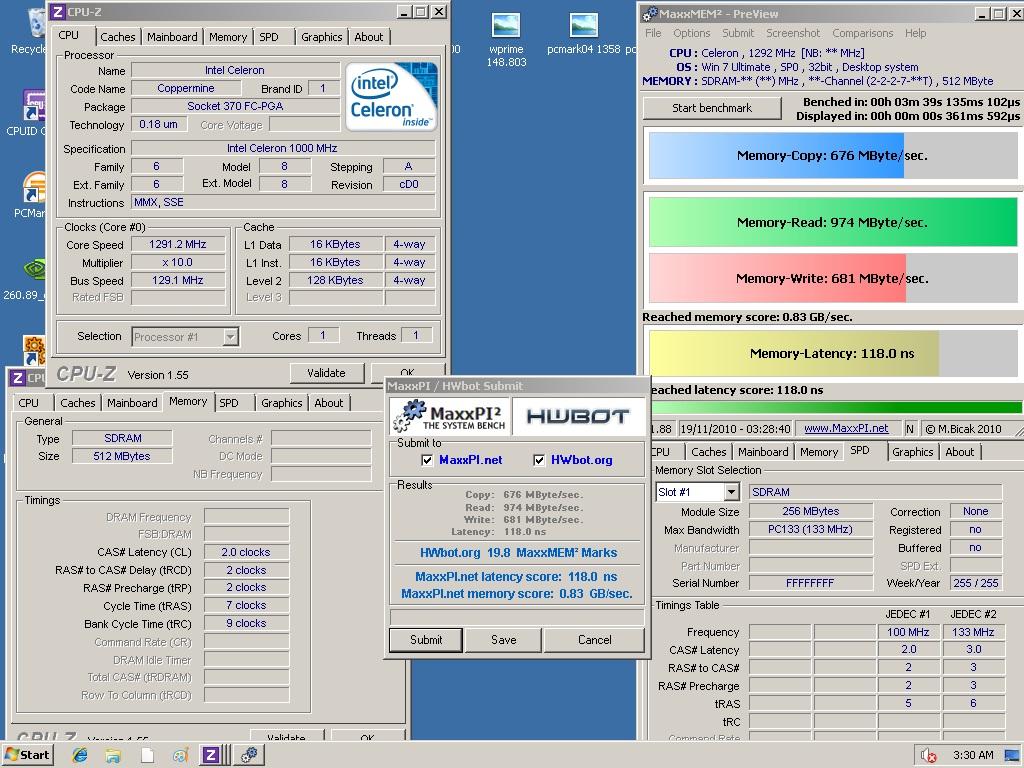Switch to CPU tab in bottom-left CPU-Z

28,403
